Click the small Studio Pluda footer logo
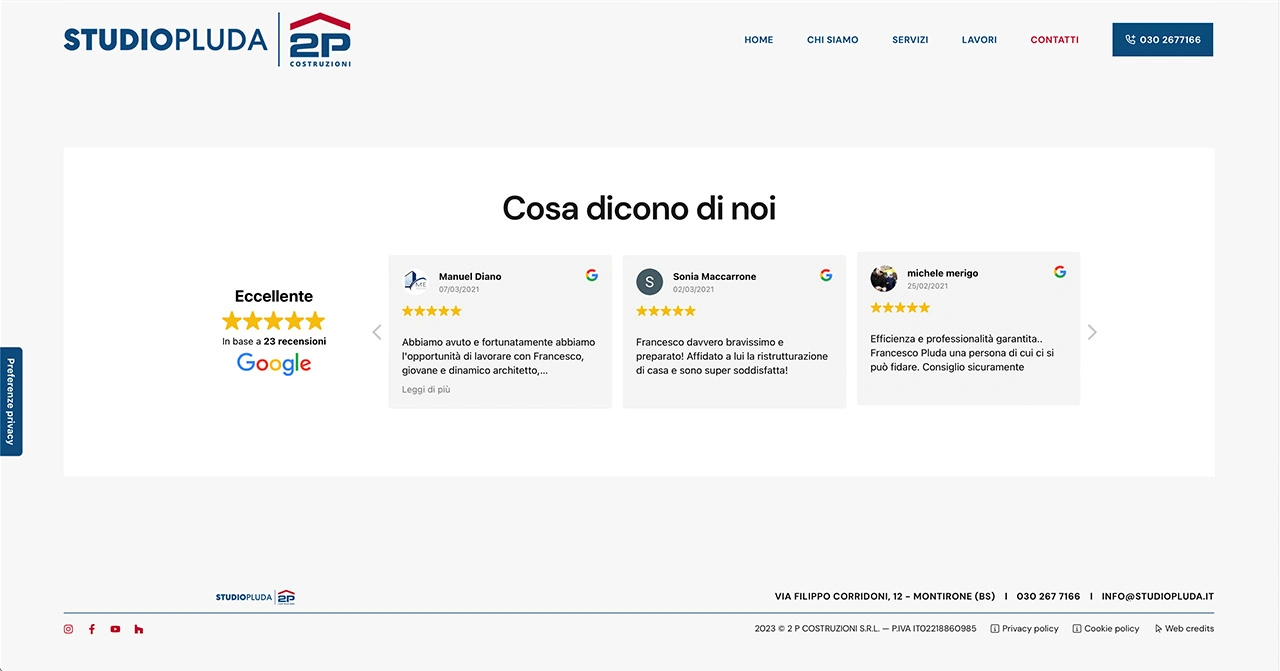Screen dimensions: 1280x671 pyautogui.click(x=255, y=597)
